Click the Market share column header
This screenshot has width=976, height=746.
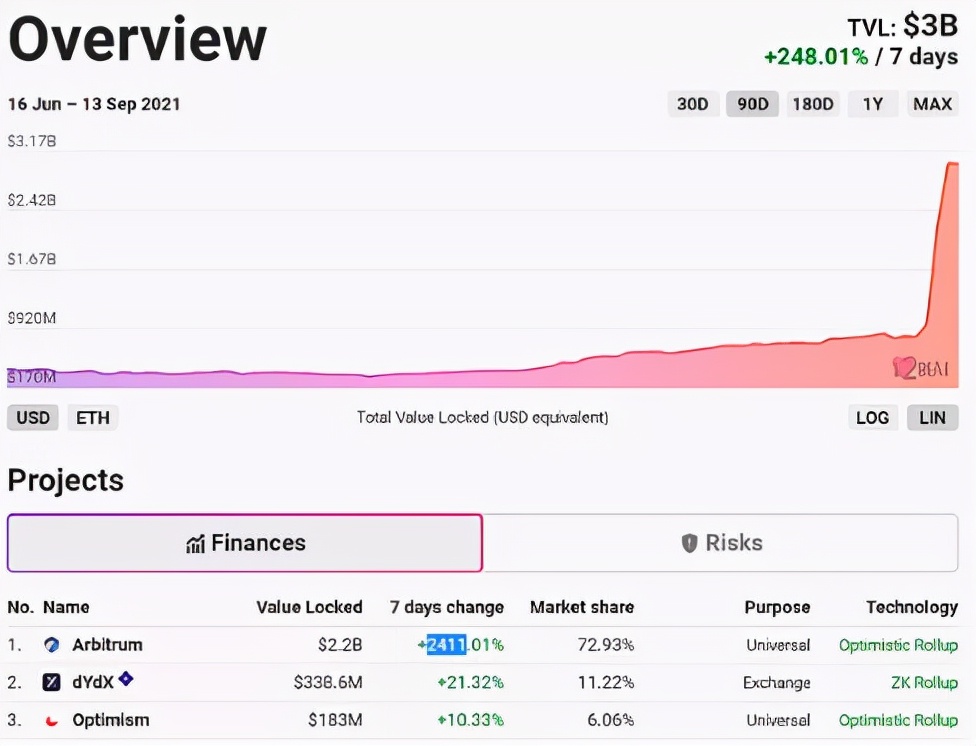[x=582, y=607]
